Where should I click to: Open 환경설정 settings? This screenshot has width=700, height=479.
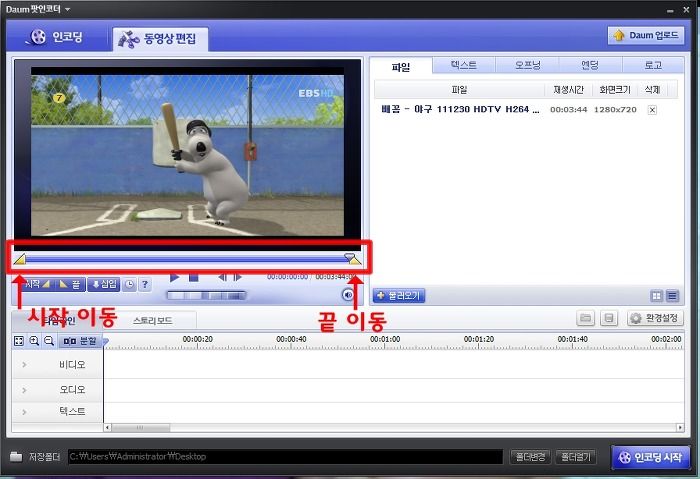click(x=655, y=318)
